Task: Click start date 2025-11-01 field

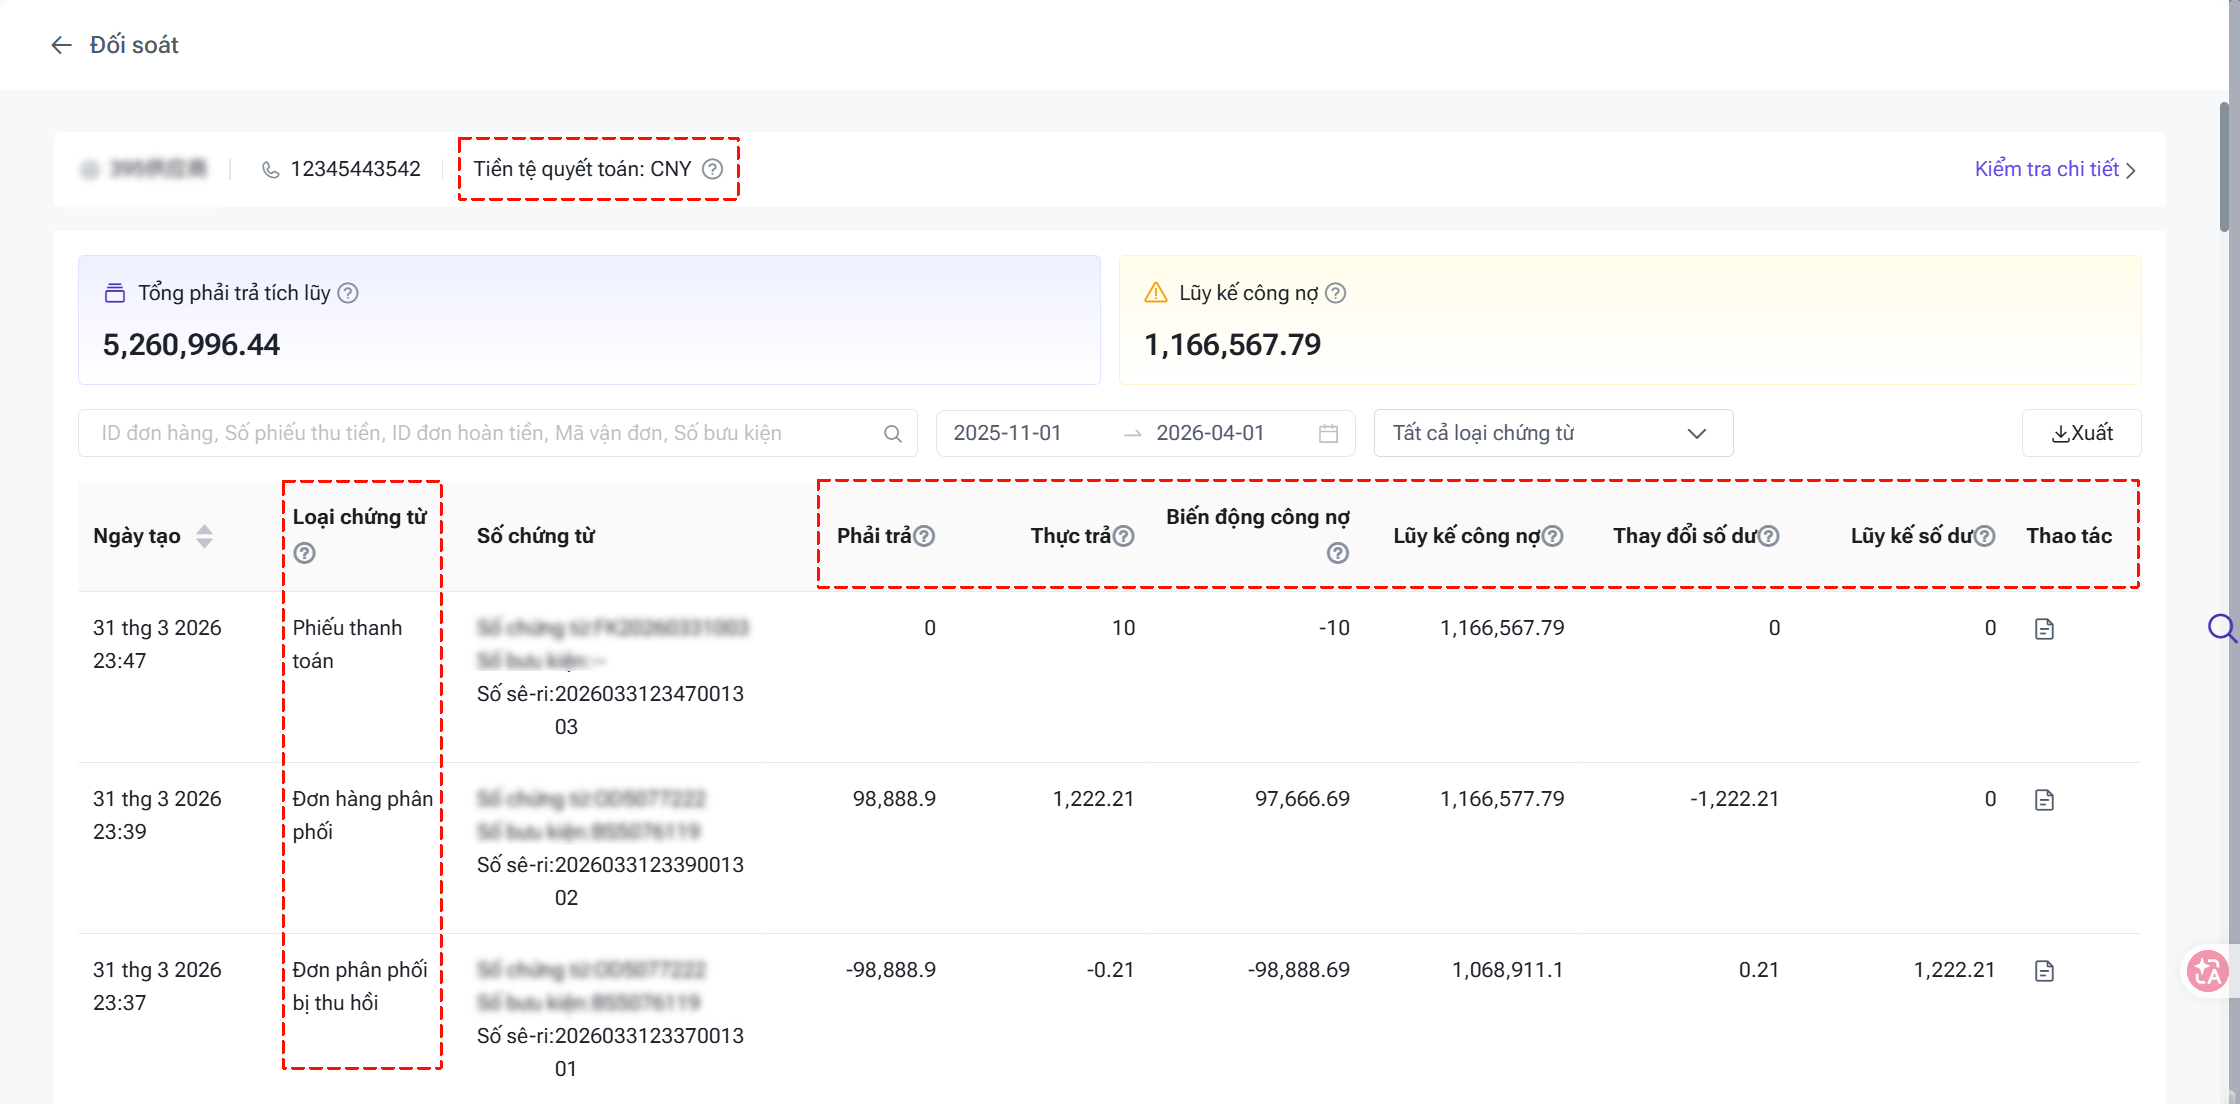Action: (1007, 433)
